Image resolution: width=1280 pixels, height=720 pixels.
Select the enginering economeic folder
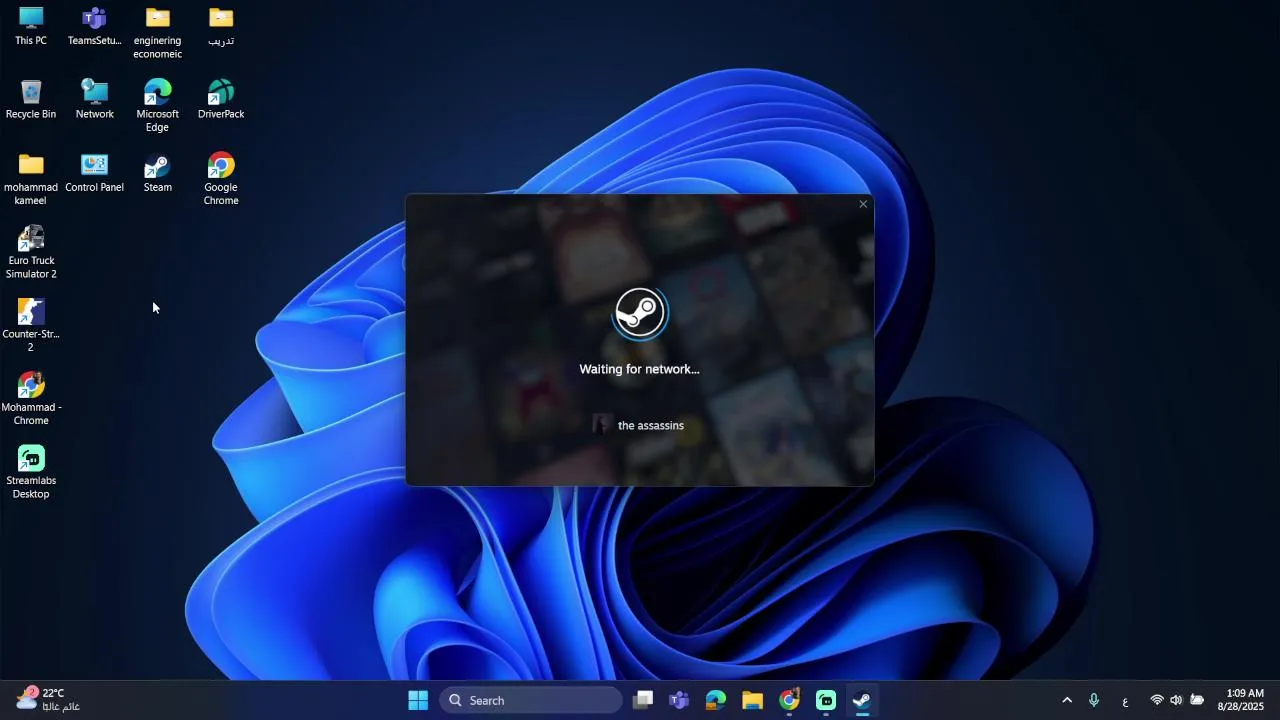[157, 33]
